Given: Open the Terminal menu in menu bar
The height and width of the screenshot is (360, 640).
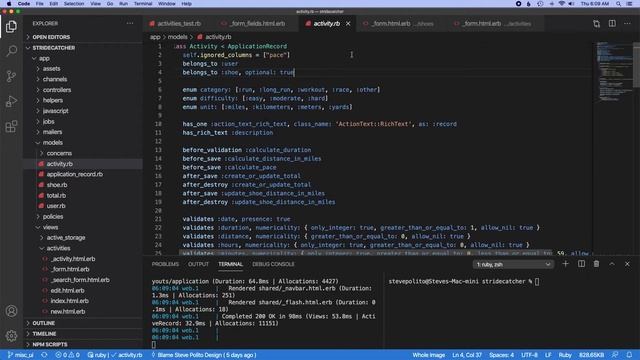Looking at the screenshot, I should click(143, 4).
